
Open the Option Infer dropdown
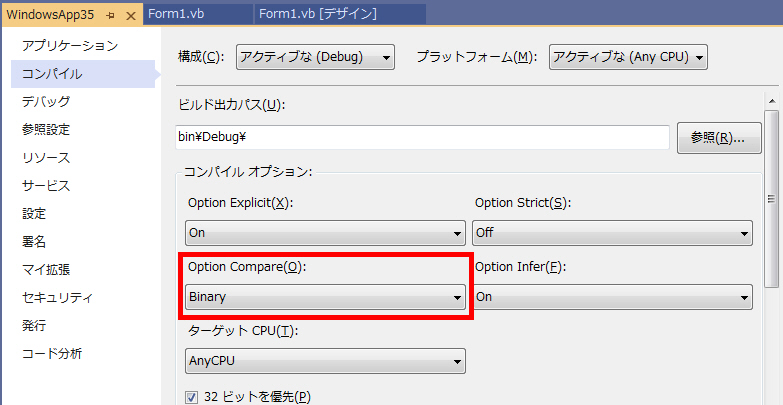pos(612,297)
